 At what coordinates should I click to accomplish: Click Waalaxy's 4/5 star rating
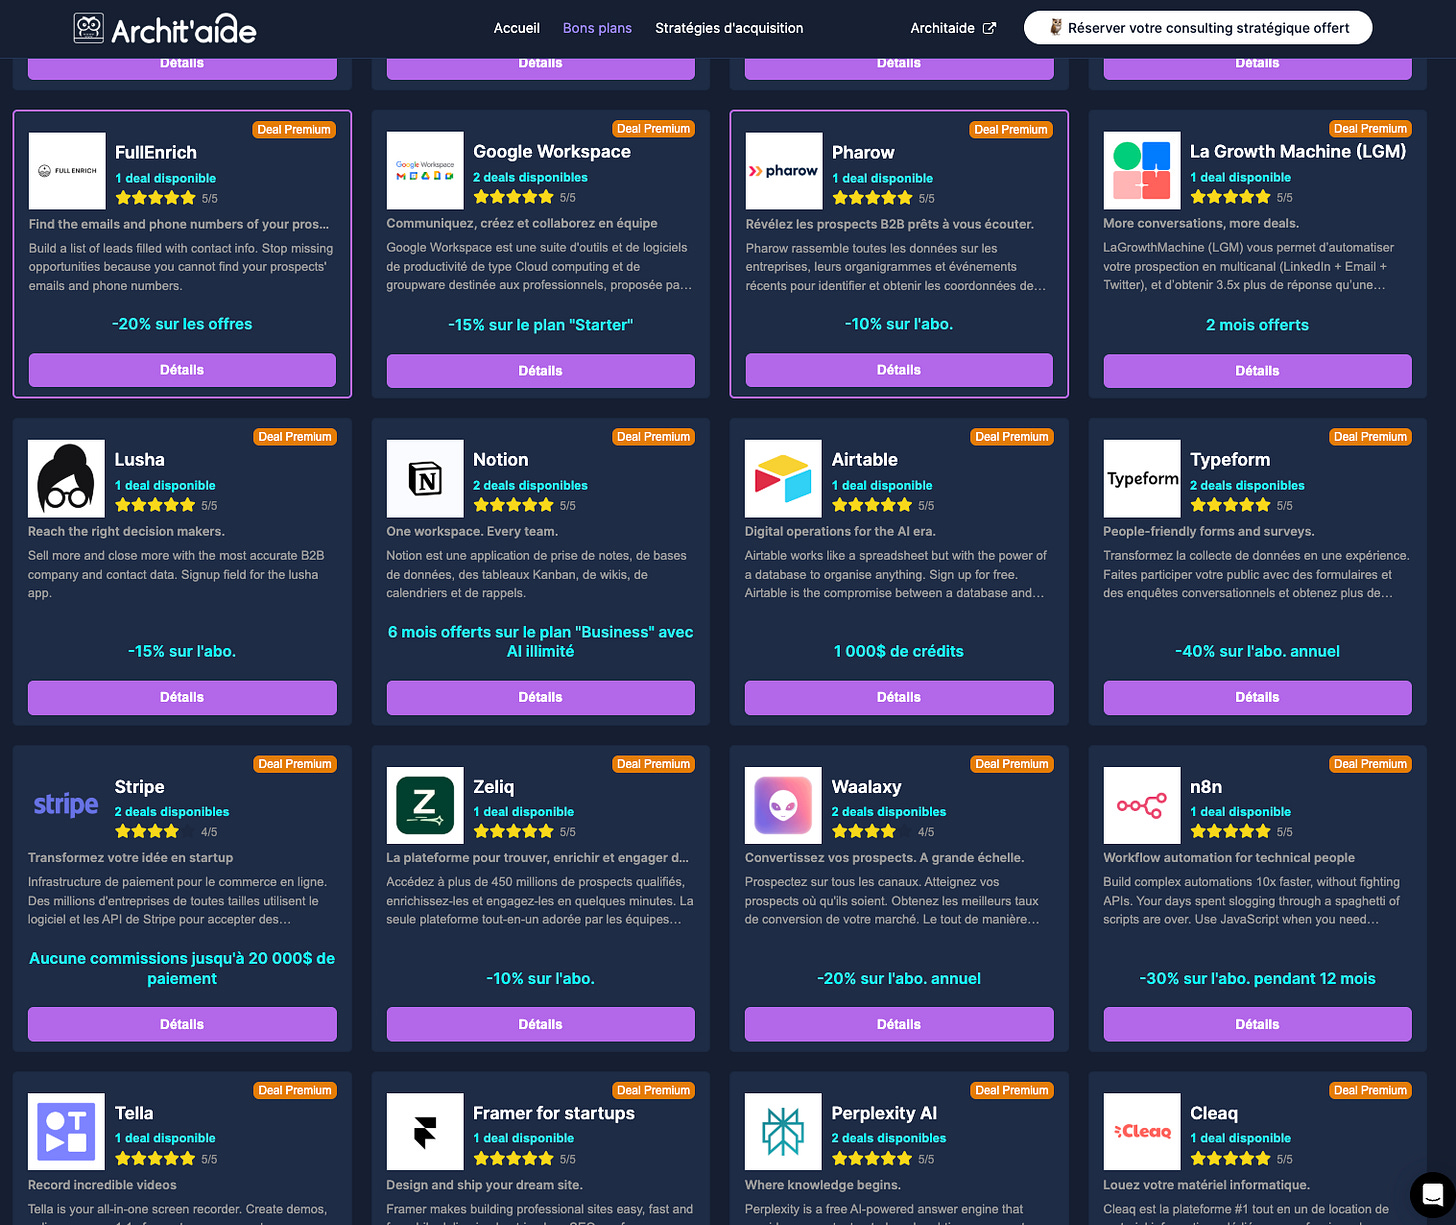tap(883, 831)
